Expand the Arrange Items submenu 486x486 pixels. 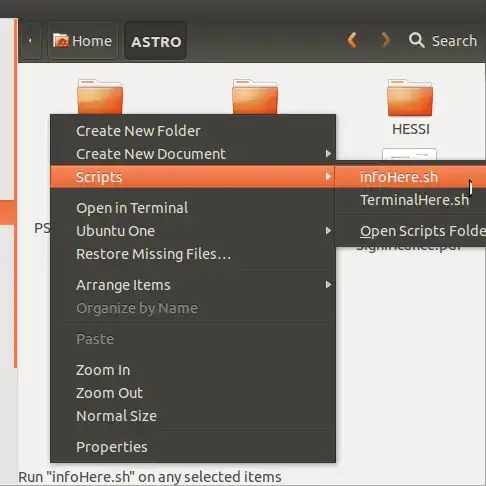[193, 285]
